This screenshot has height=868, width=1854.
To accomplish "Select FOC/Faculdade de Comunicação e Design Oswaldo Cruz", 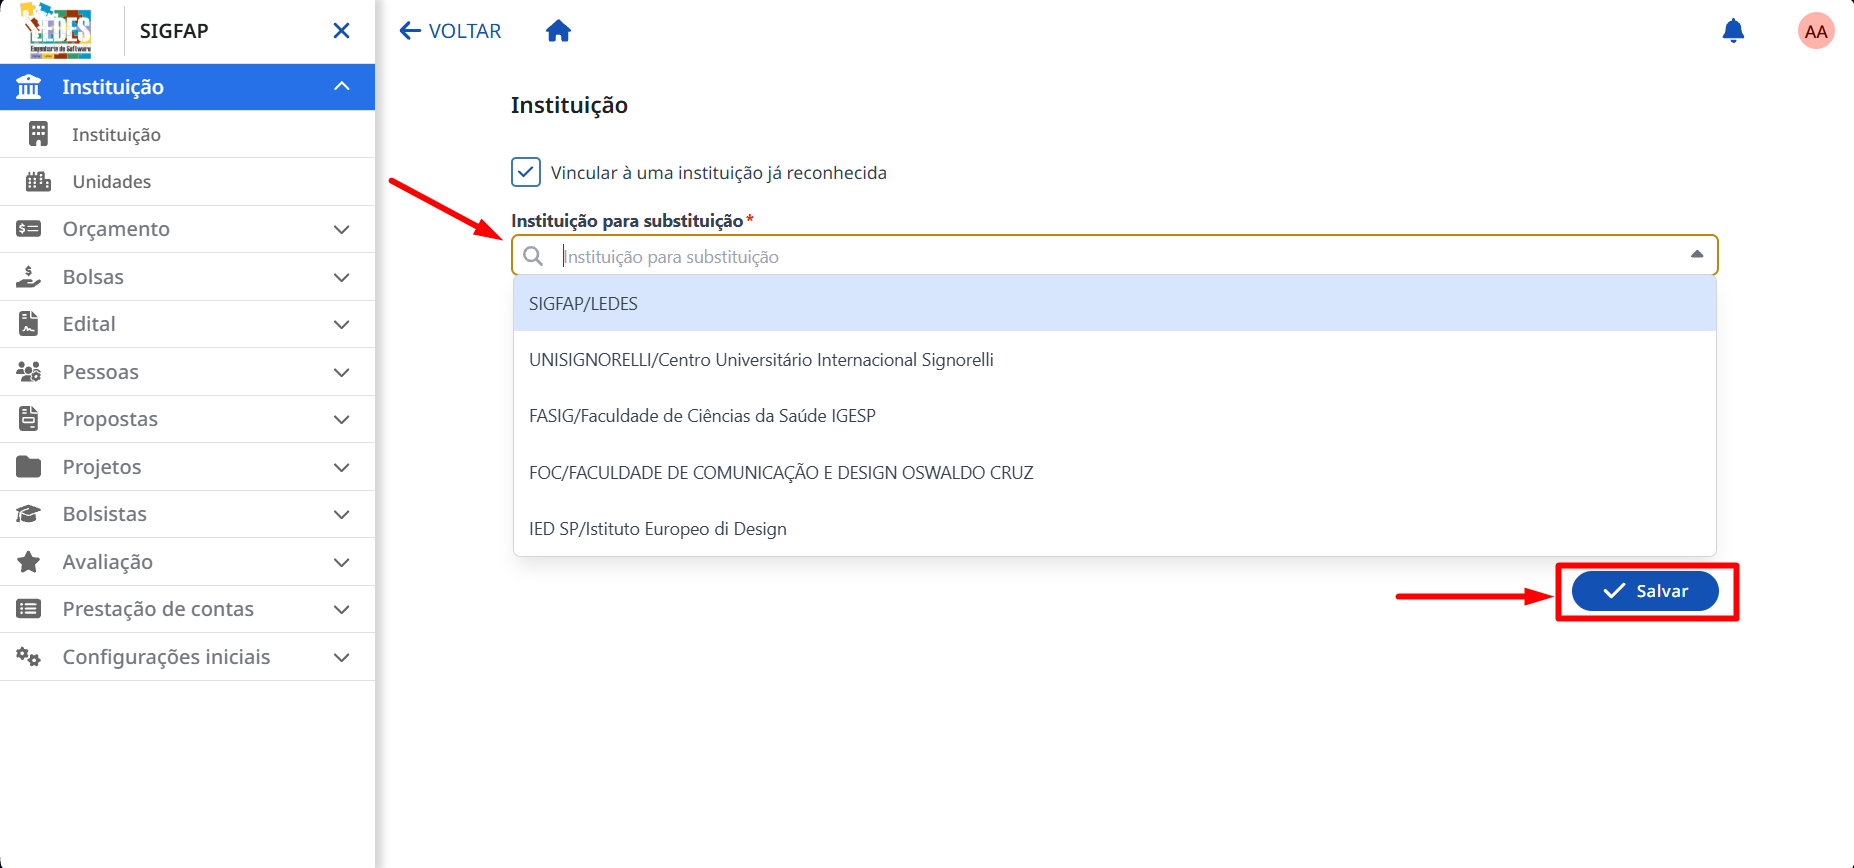I will 1115,472.
